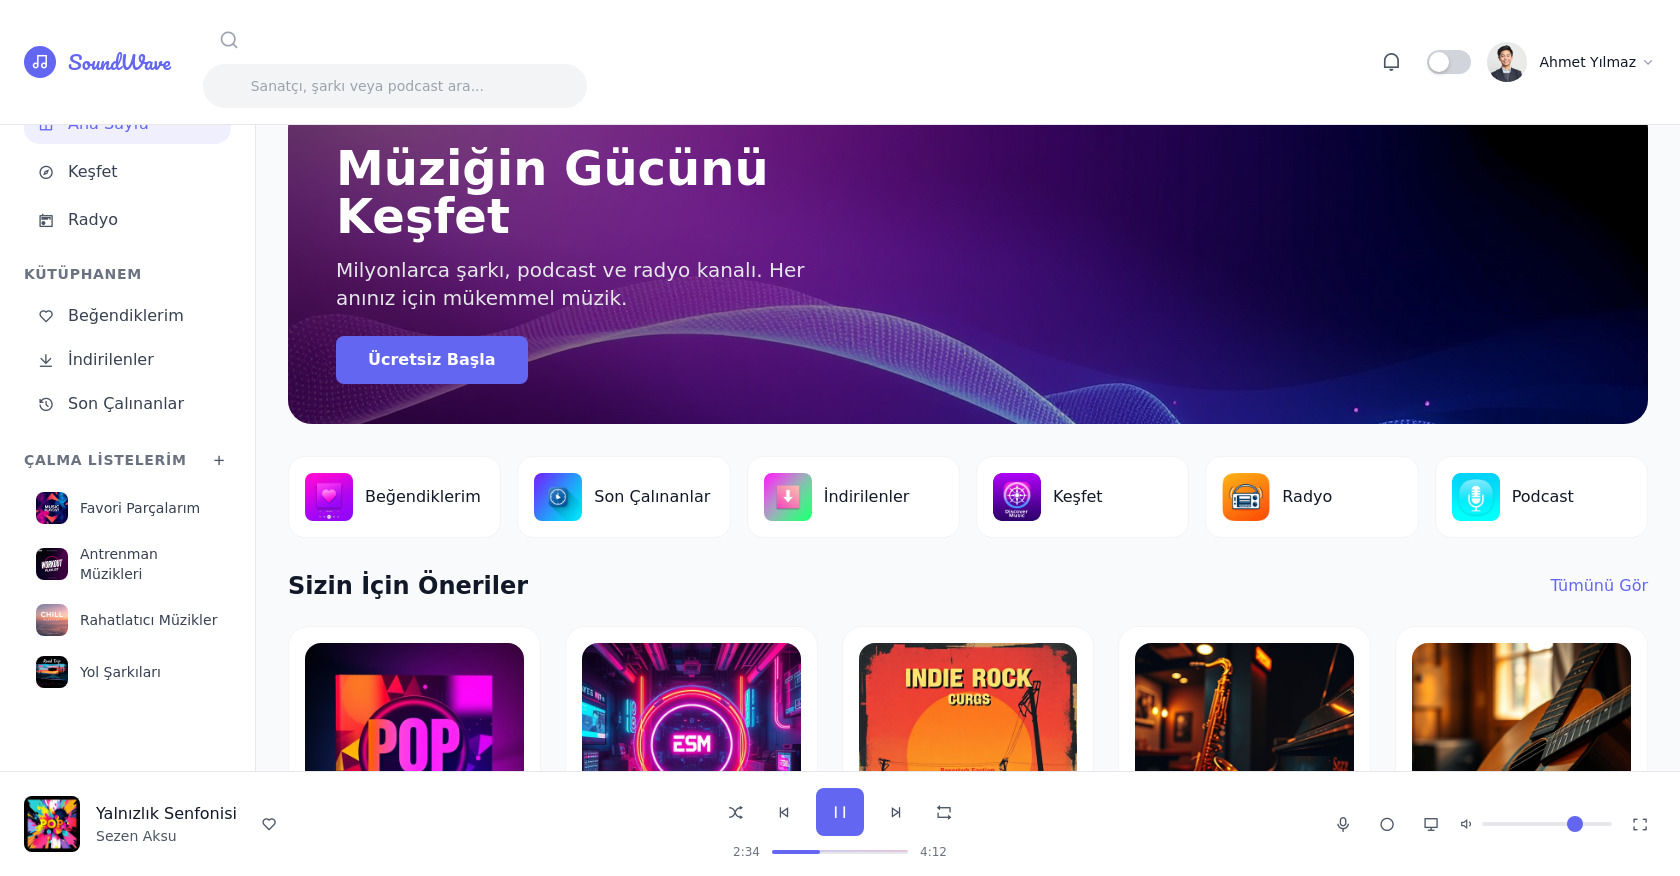Toggle the dark mode switch
Image resolution: width=1680 pixels, height=876 pixels.
pos(1448,62)
